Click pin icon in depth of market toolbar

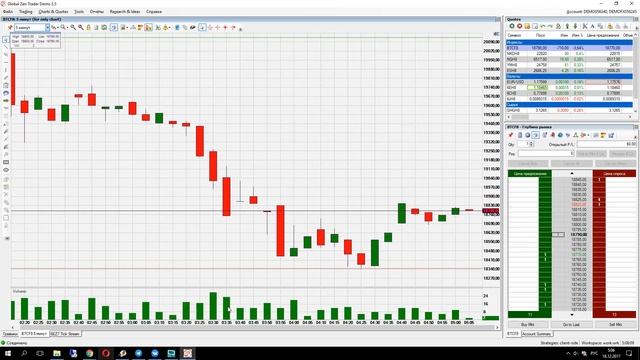click(x=511, y=135)
